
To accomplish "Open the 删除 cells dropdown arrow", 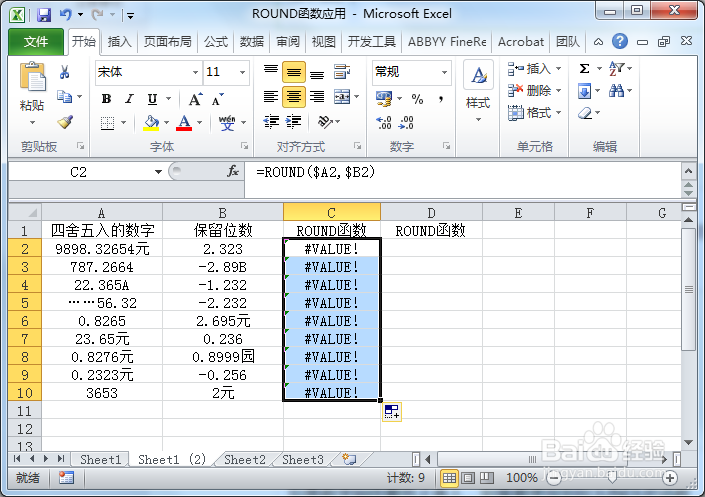I will [x=558, y=90].
